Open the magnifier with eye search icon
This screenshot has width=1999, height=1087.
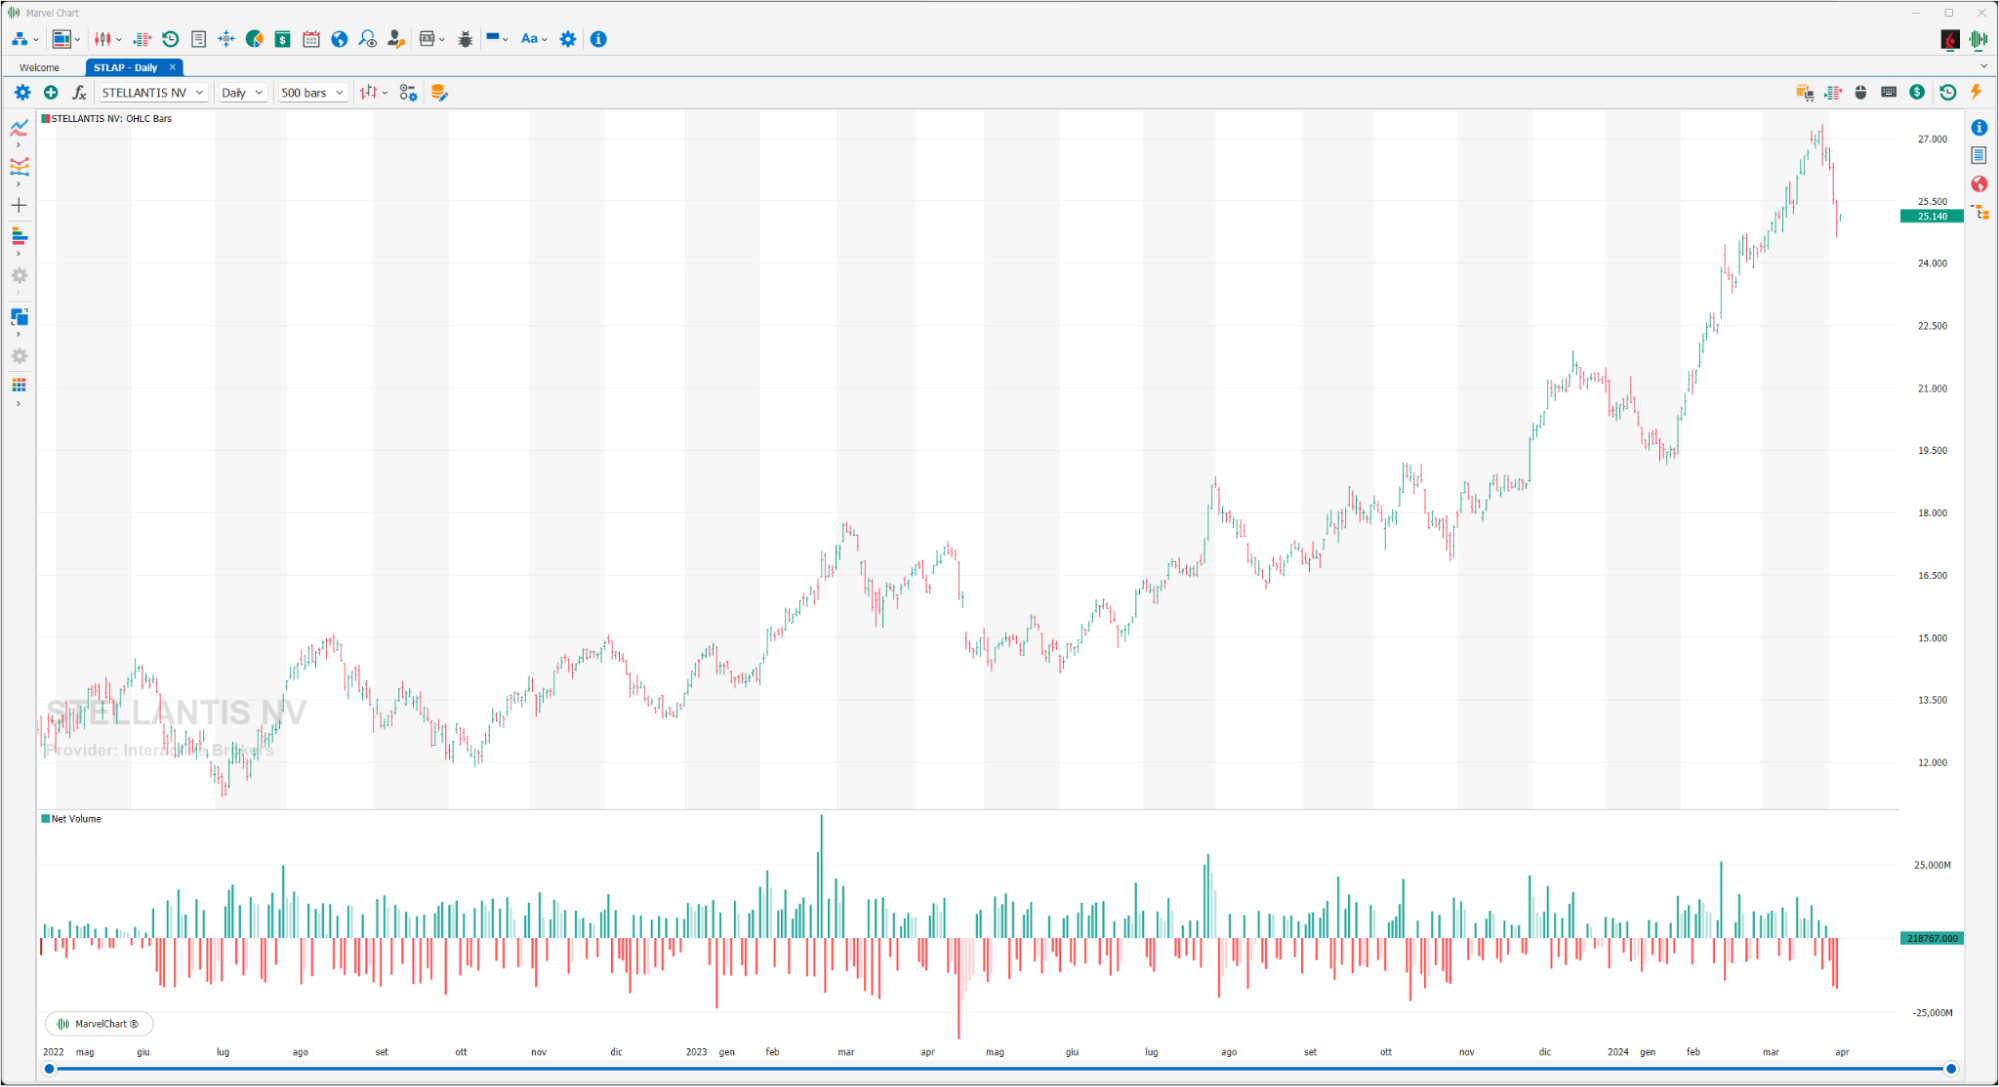pyautogui.click(x=368, y=39)
